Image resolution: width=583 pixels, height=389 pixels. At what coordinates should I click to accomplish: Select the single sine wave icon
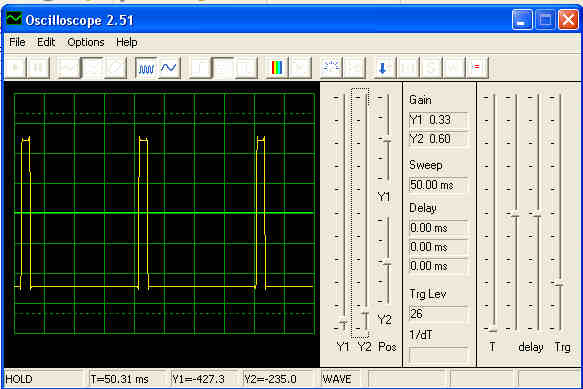pyautogui.click(x=169, y=68)
